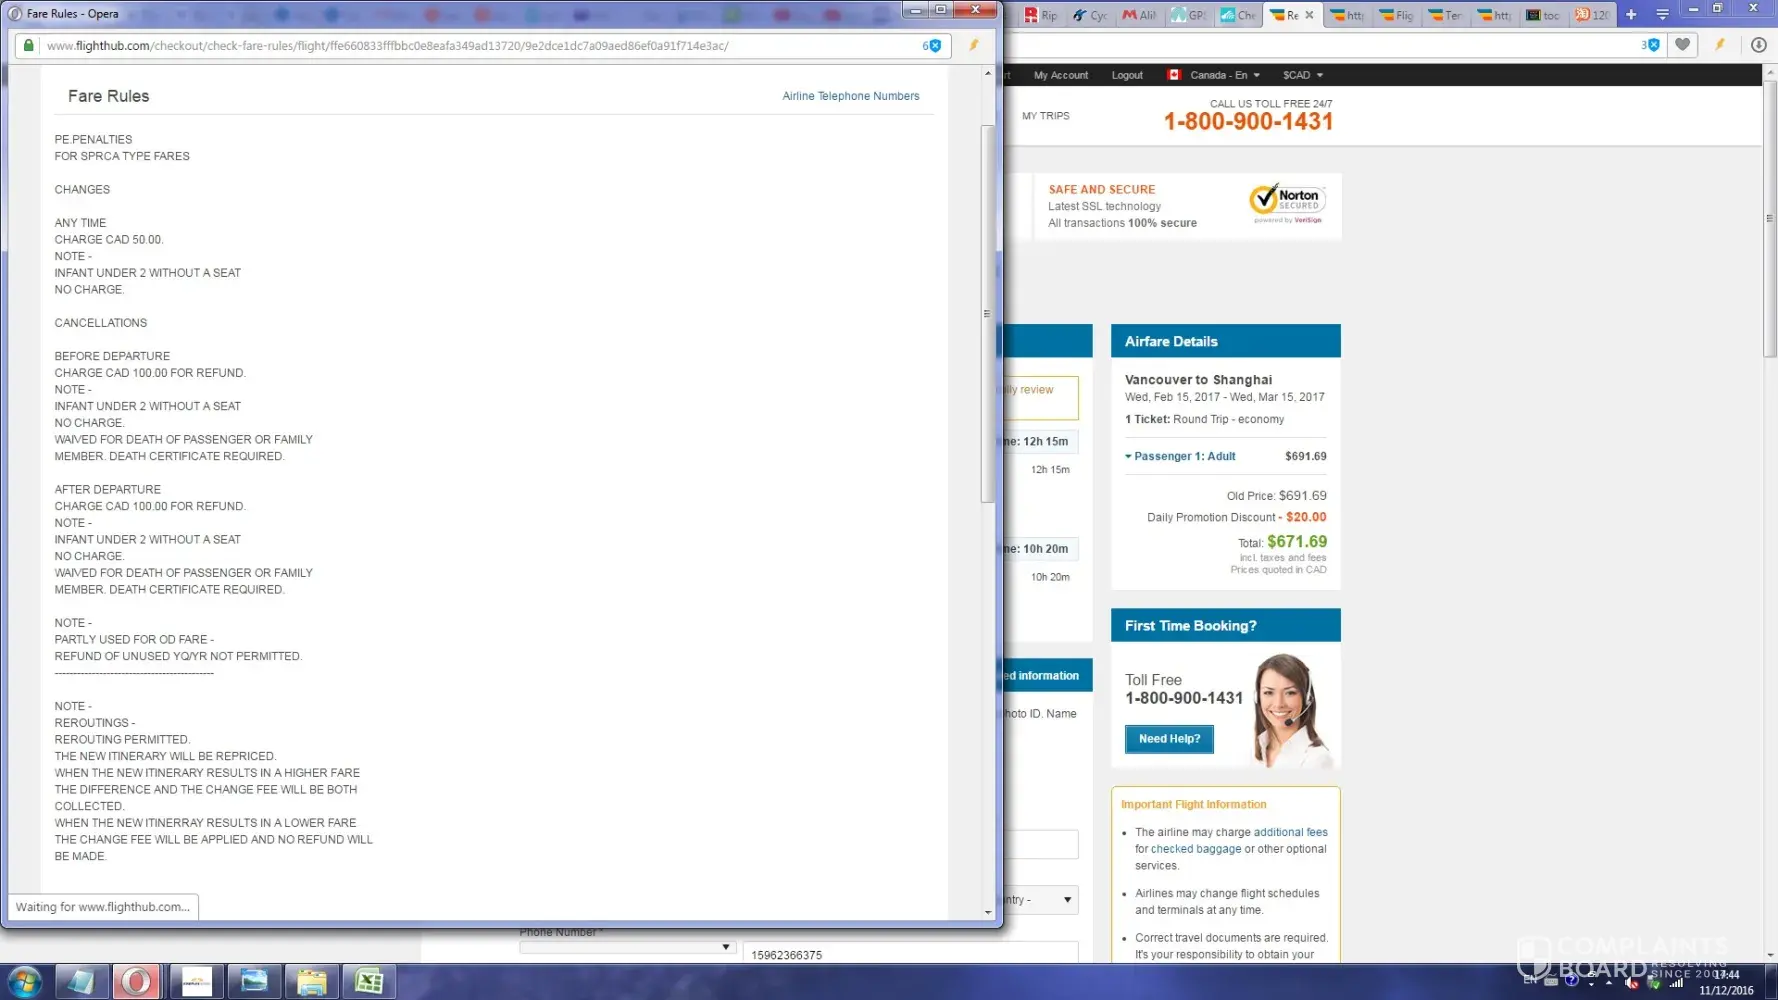Click the green padlock in Fare Rules address bar

[28, 46]
